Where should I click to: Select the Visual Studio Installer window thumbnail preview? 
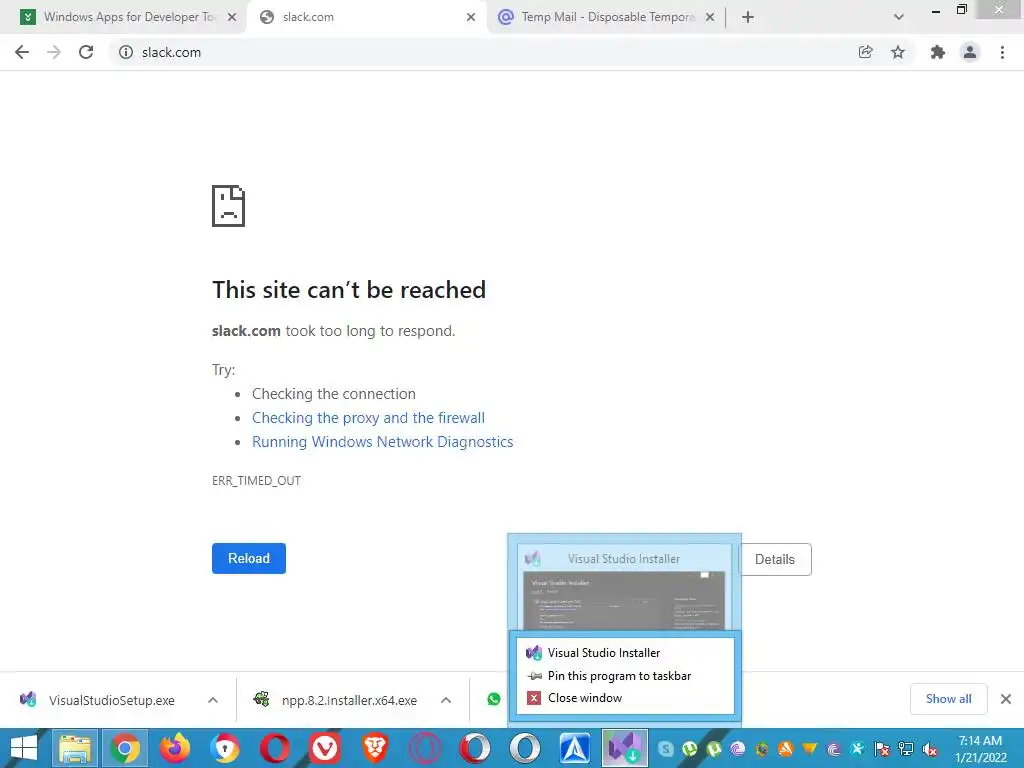[x=625, y=586]
